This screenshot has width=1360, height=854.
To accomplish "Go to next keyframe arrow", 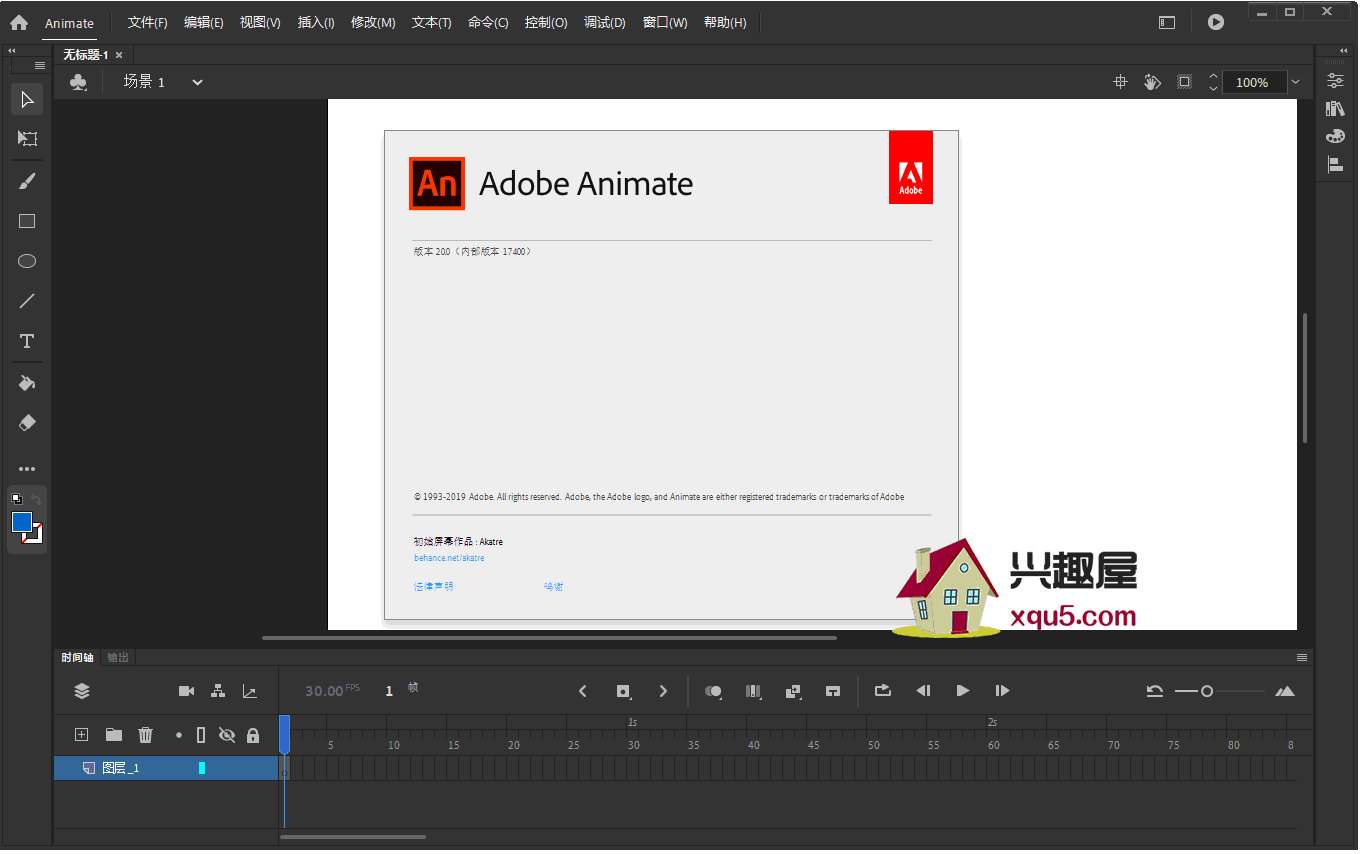I will click(663, 691).
